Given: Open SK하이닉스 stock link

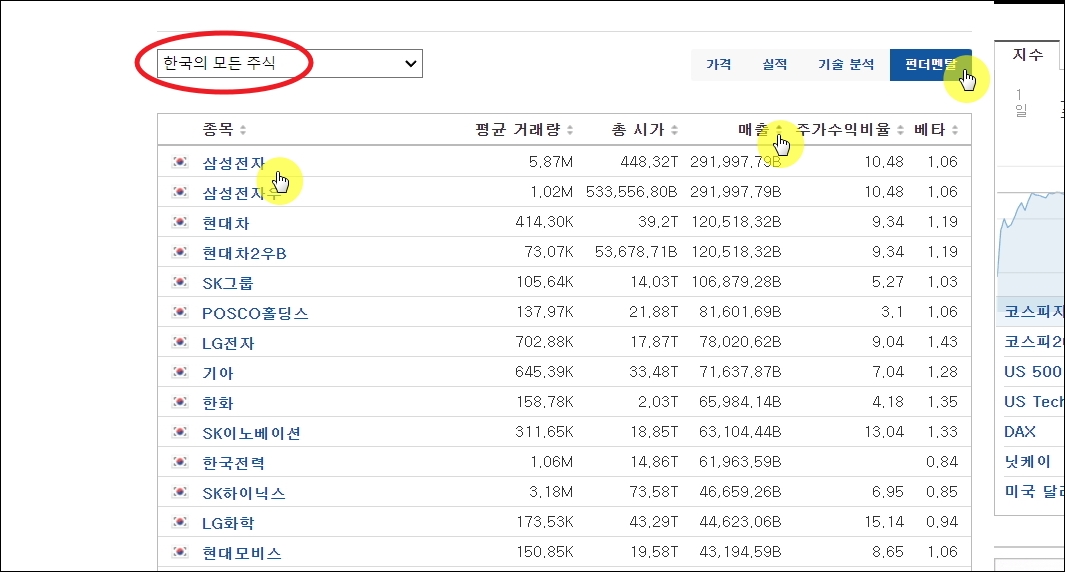Looking at the screenshot, I should (244, 493).
